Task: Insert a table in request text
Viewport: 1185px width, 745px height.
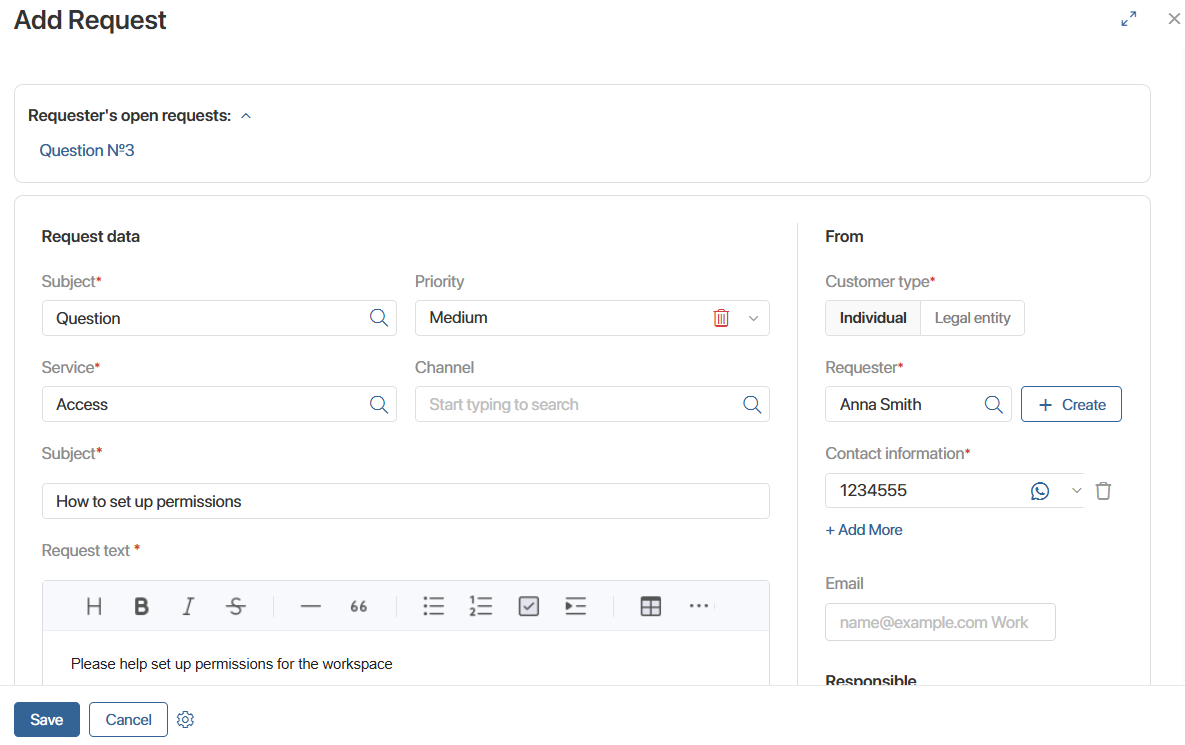Action: pos(651,606)
